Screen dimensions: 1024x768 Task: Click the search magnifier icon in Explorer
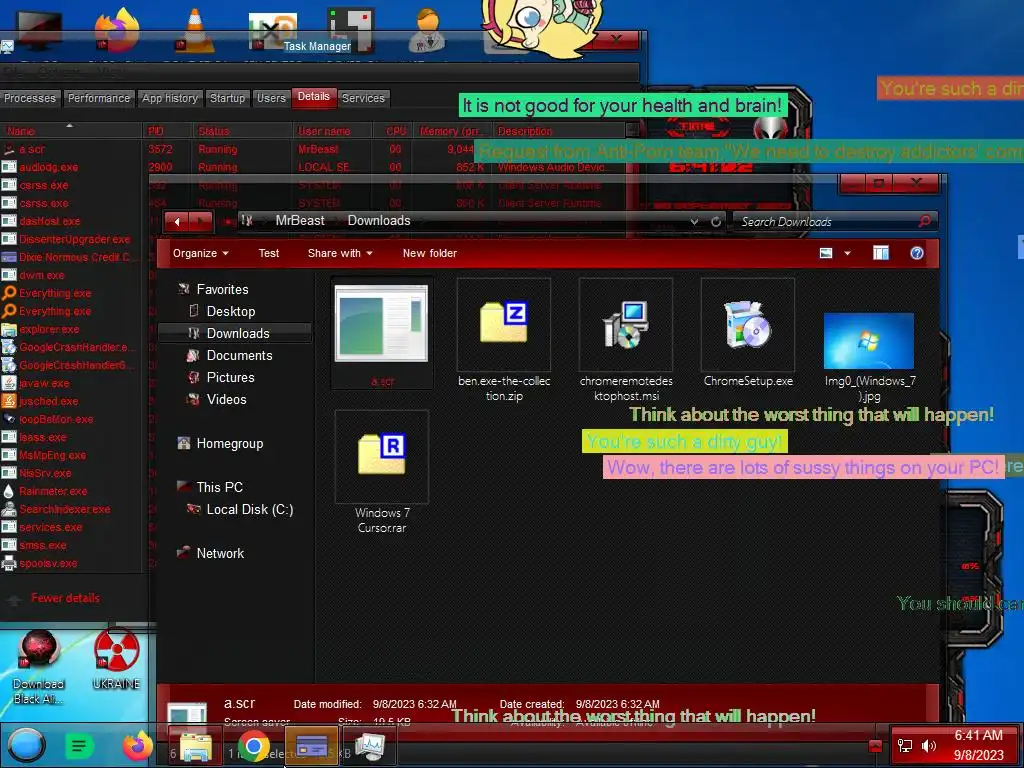[x=924, y=221]
